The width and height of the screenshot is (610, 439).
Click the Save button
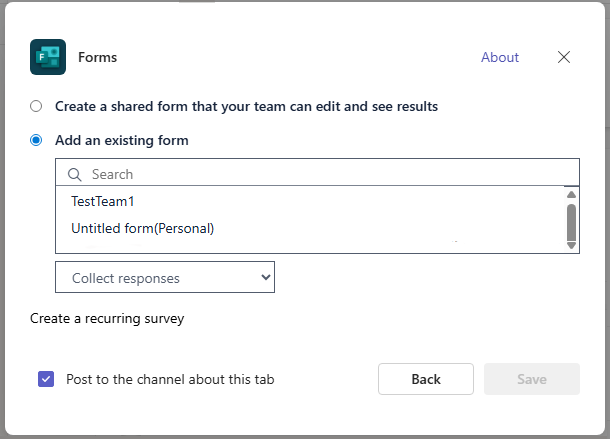pyautogui.click(x=532, y=379)
